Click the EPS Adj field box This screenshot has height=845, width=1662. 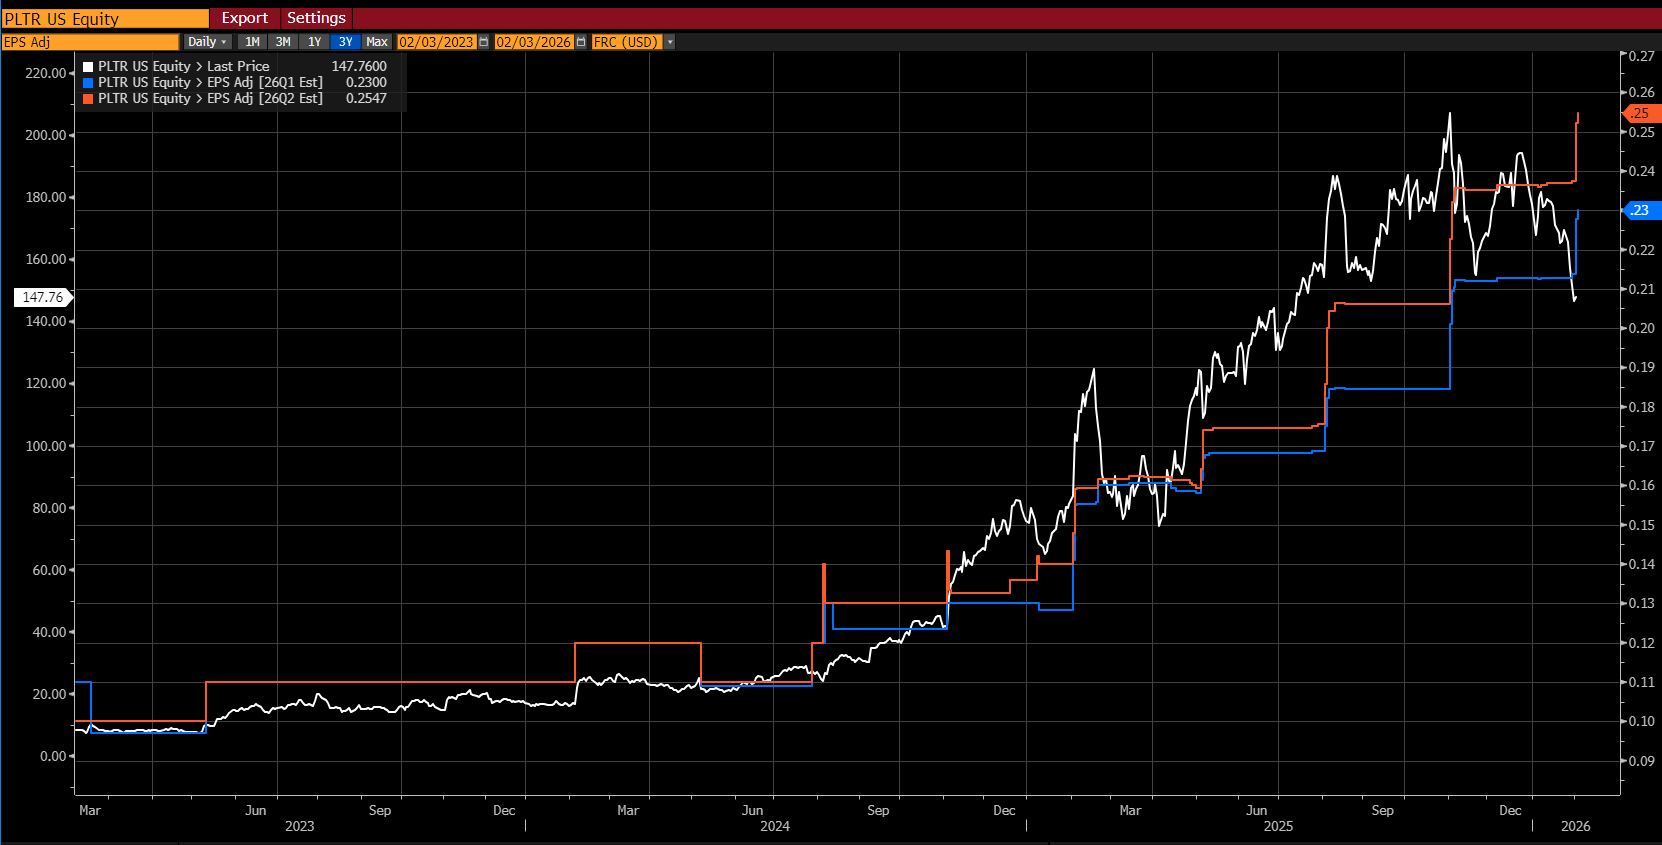tap(90, 42)
